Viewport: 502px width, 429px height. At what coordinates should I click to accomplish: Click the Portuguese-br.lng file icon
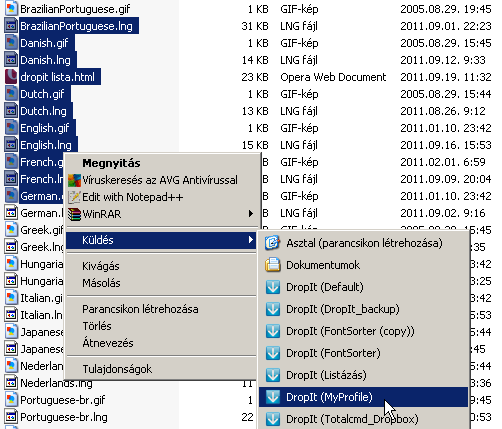coord(11,417)
